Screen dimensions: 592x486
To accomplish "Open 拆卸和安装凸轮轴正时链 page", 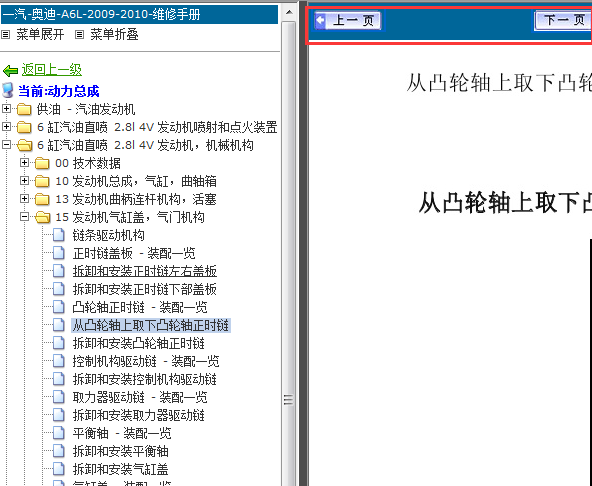I will click(x=139, y=344).
